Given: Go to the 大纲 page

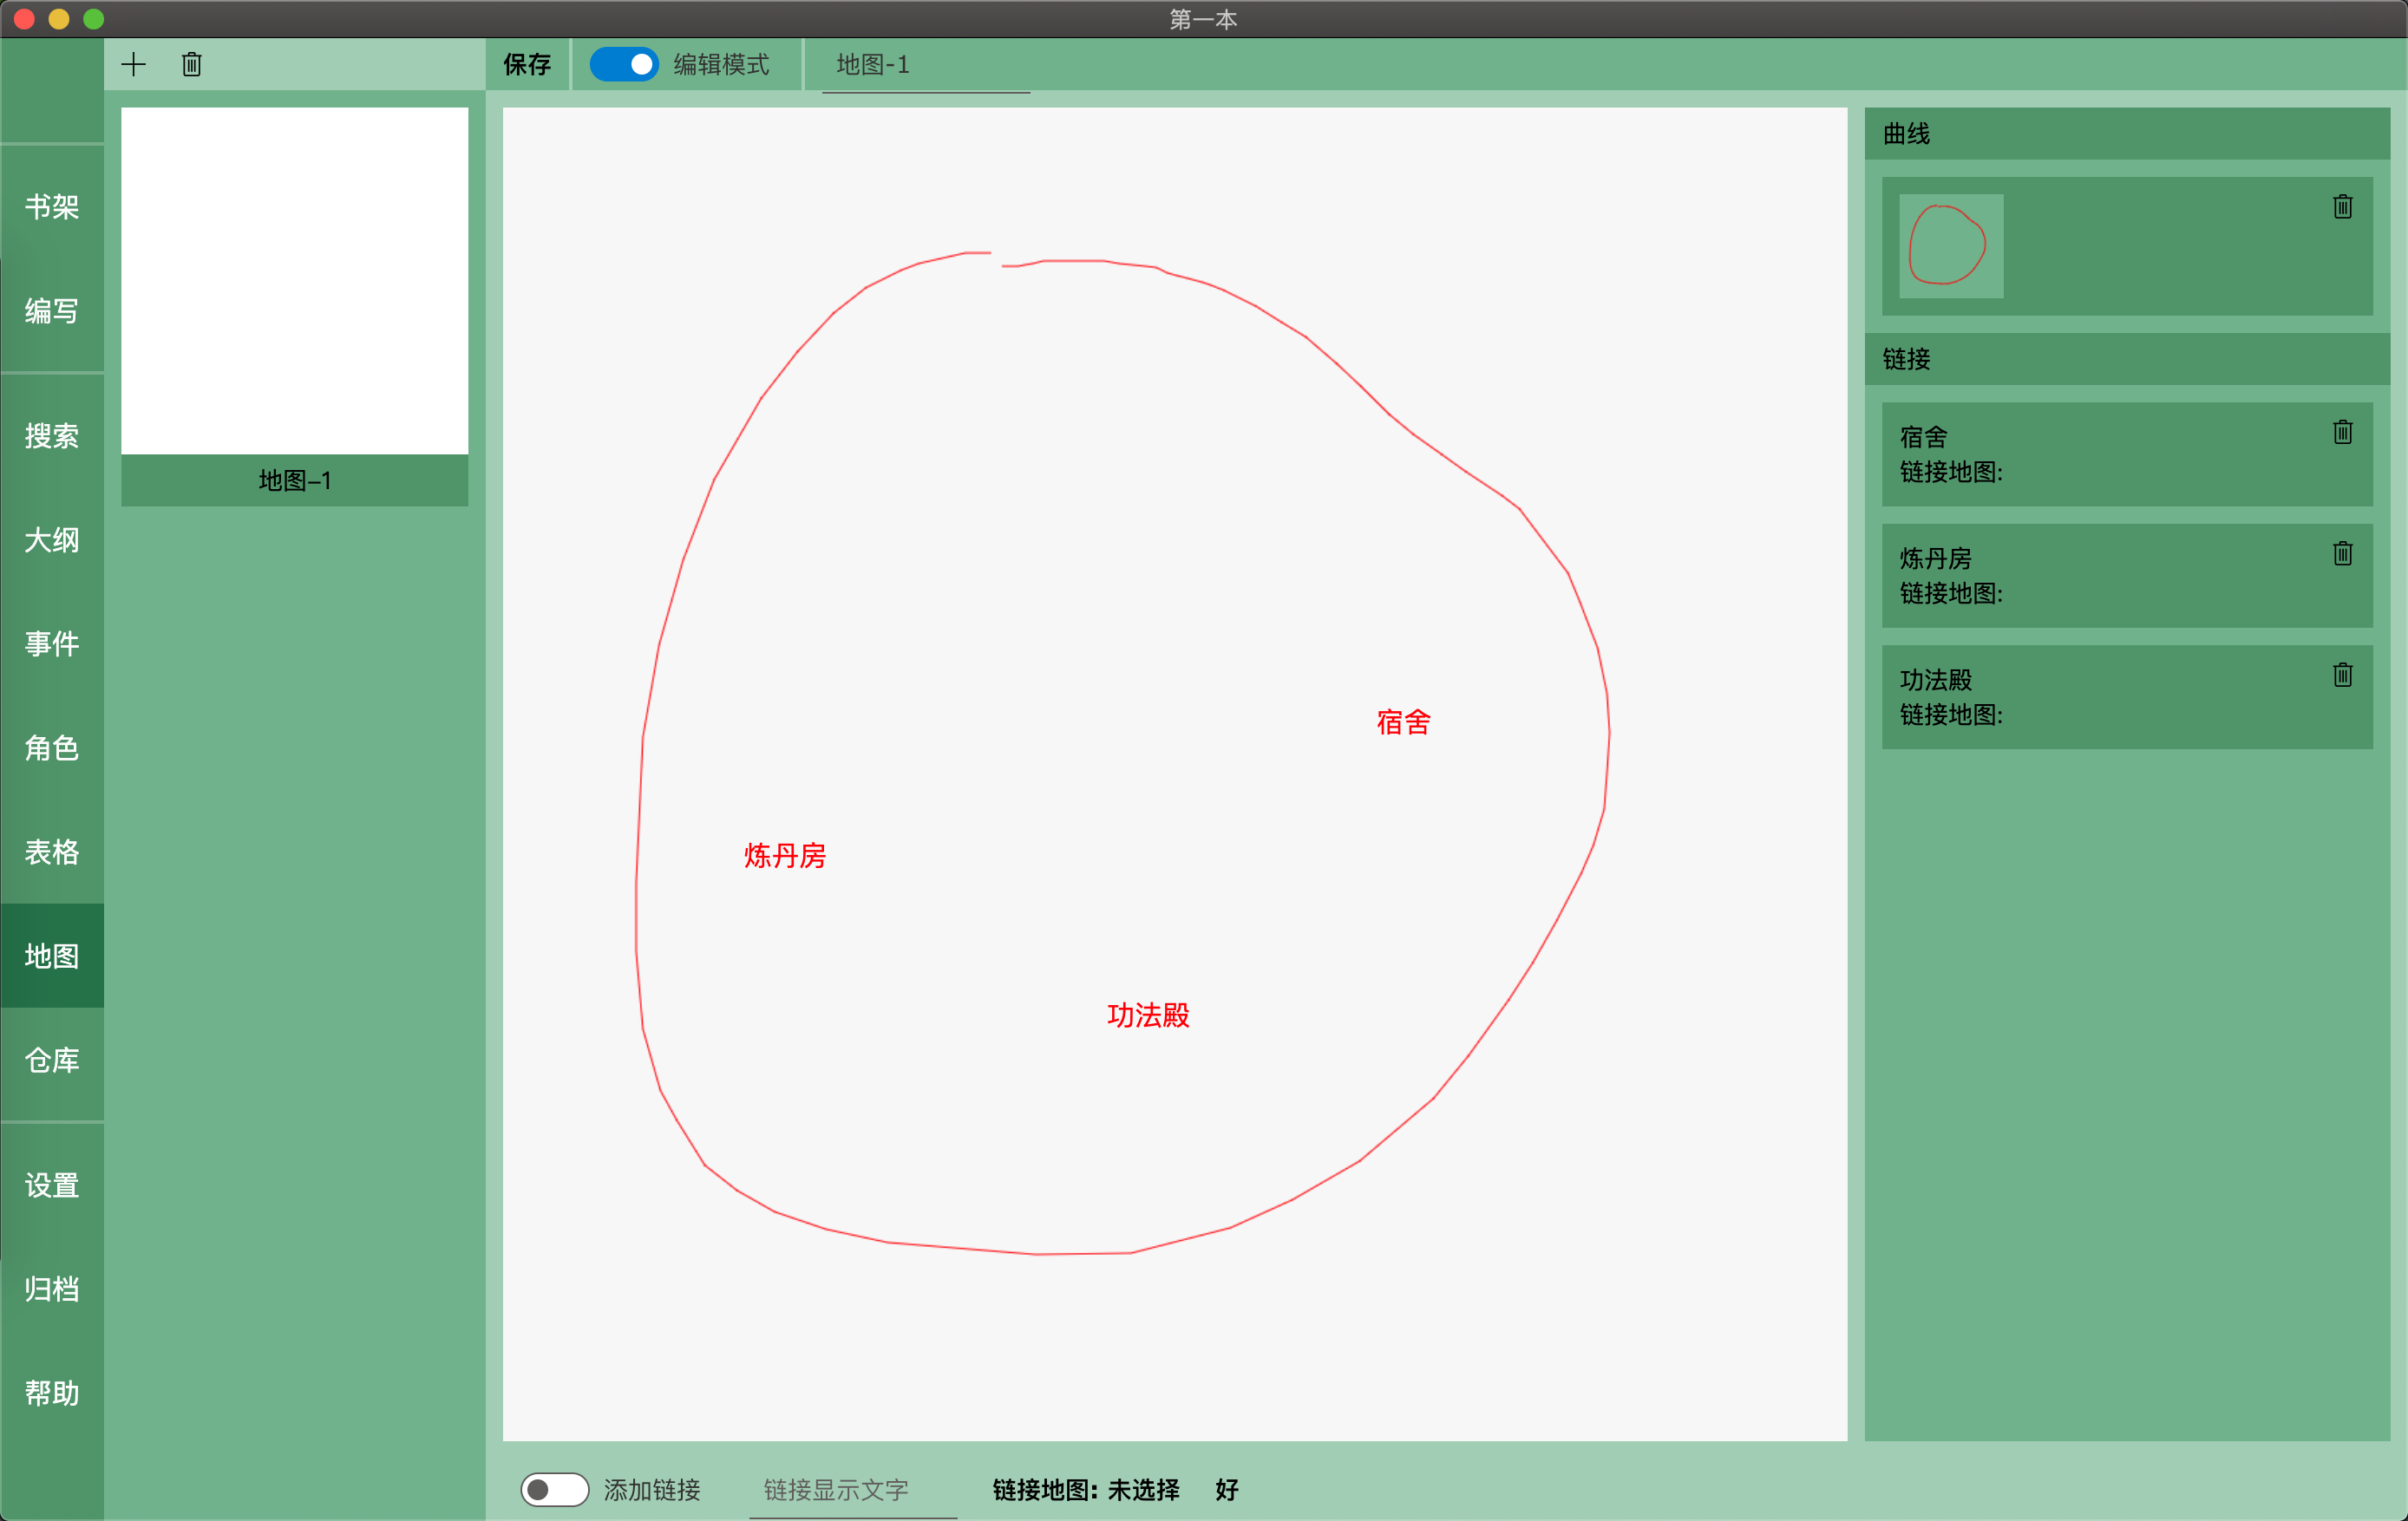Looking at the screenshot, I should 52,540.
